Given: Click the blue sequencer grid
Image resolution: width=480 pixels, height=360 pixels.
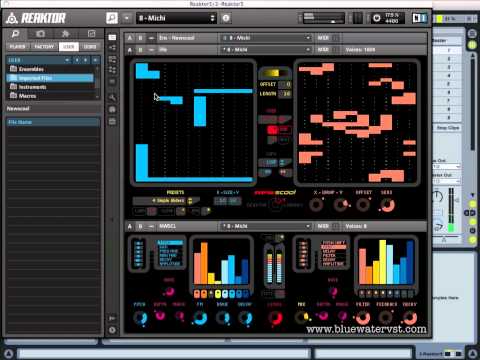Looking at the screenshot, I should (194, 122).
